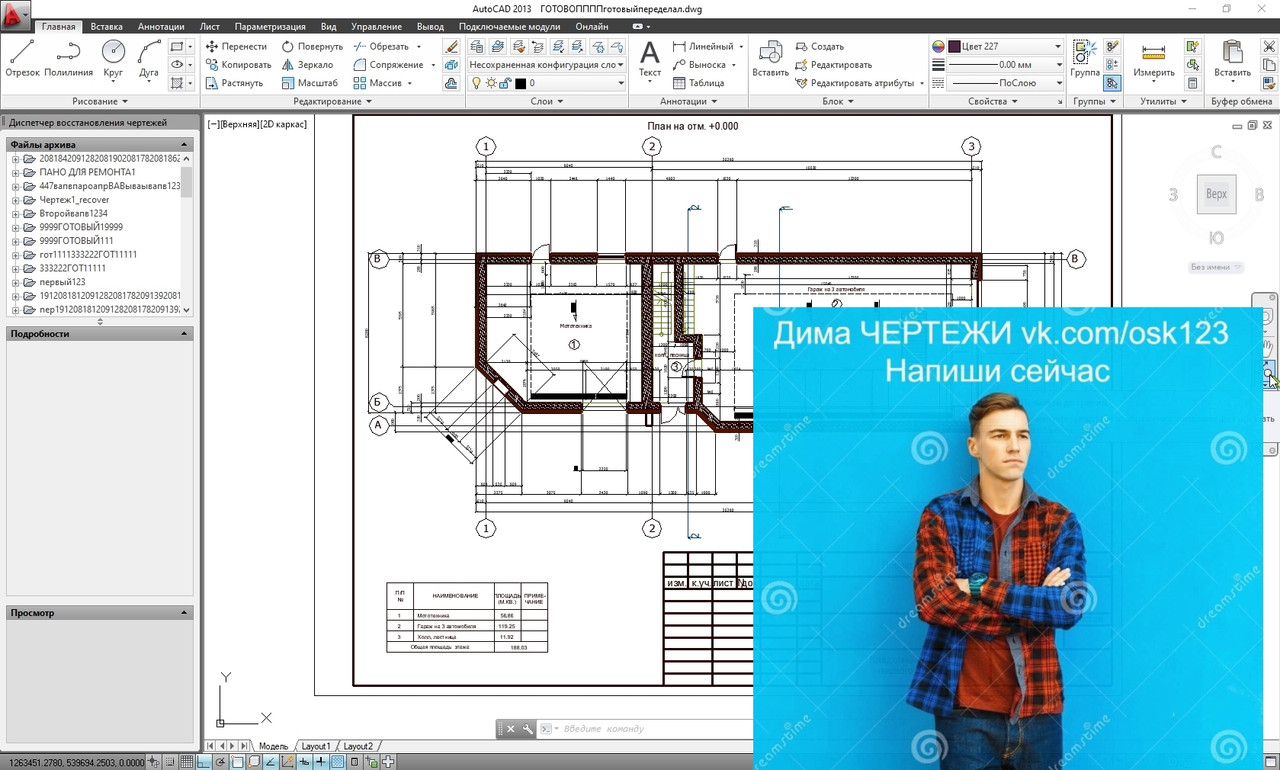Toggle layer on/off lightbulb icon
Screen dimensions: 1280x770
point(476,83)
